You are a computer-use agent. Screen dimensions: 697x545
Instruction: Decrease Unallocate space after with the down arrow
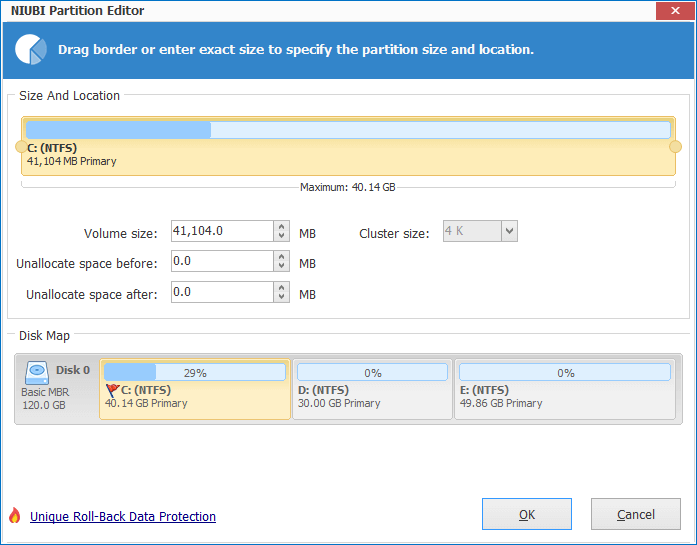click(x=281, y=297)
